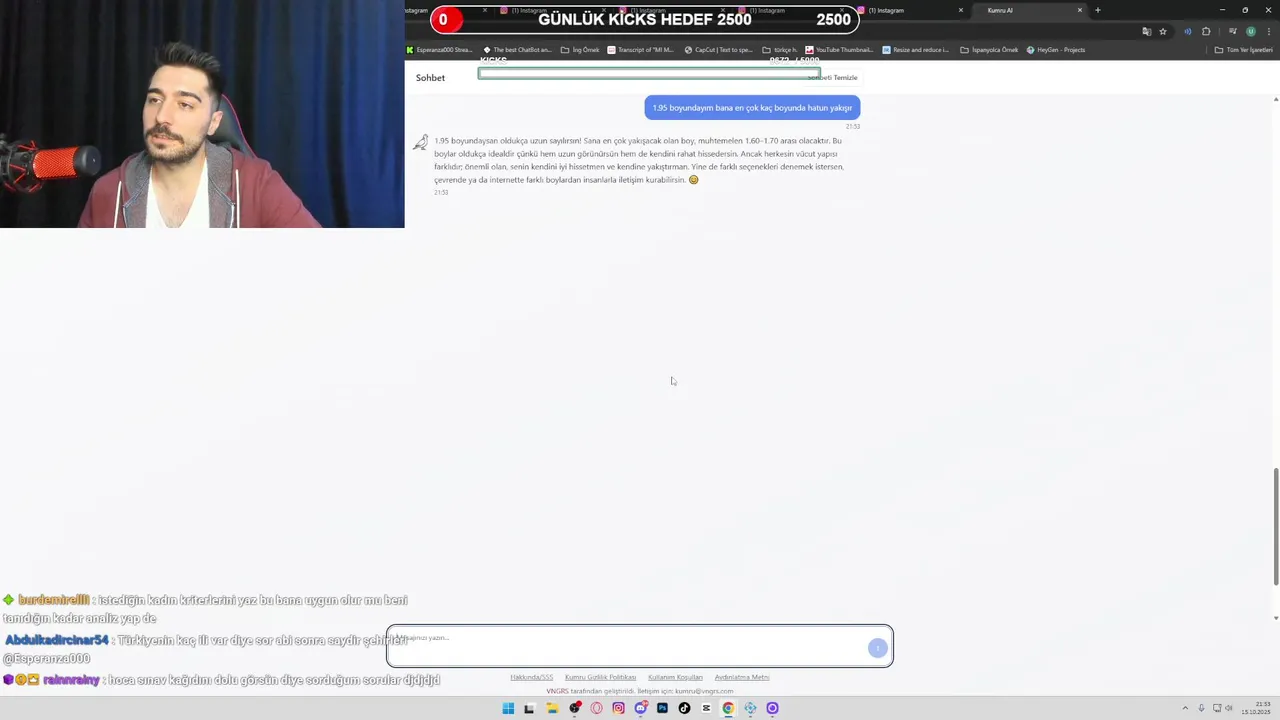Open the Transcript of MI M bookmark
Screen dimensions: 1280x720
click(x=641, y=50)
